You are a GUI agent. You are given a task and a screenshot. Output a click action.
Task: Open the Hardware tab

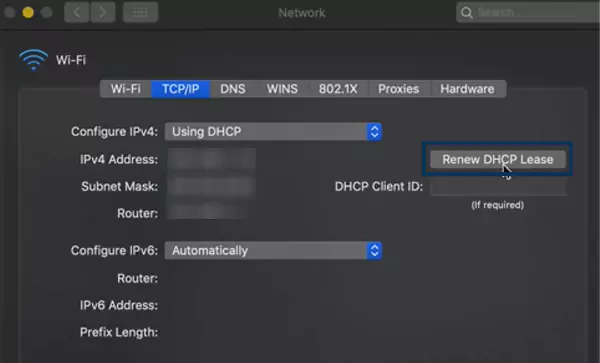(x=468, y=89)
